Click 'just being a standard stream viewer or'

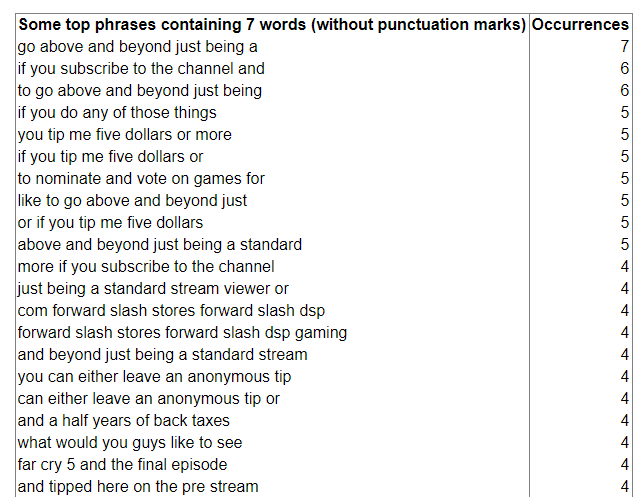[153, 288]
